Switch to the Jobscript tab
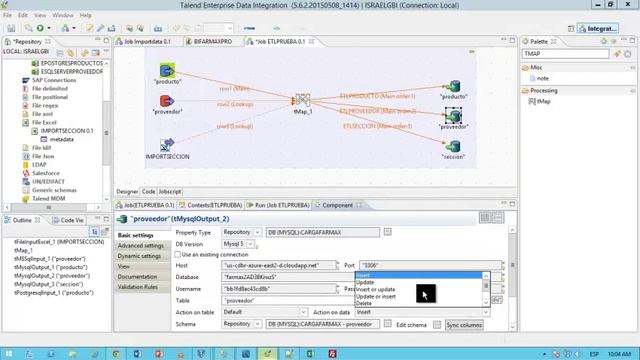Screen dimensions: 640x360 pyautogui.click(x=170, y=192)
